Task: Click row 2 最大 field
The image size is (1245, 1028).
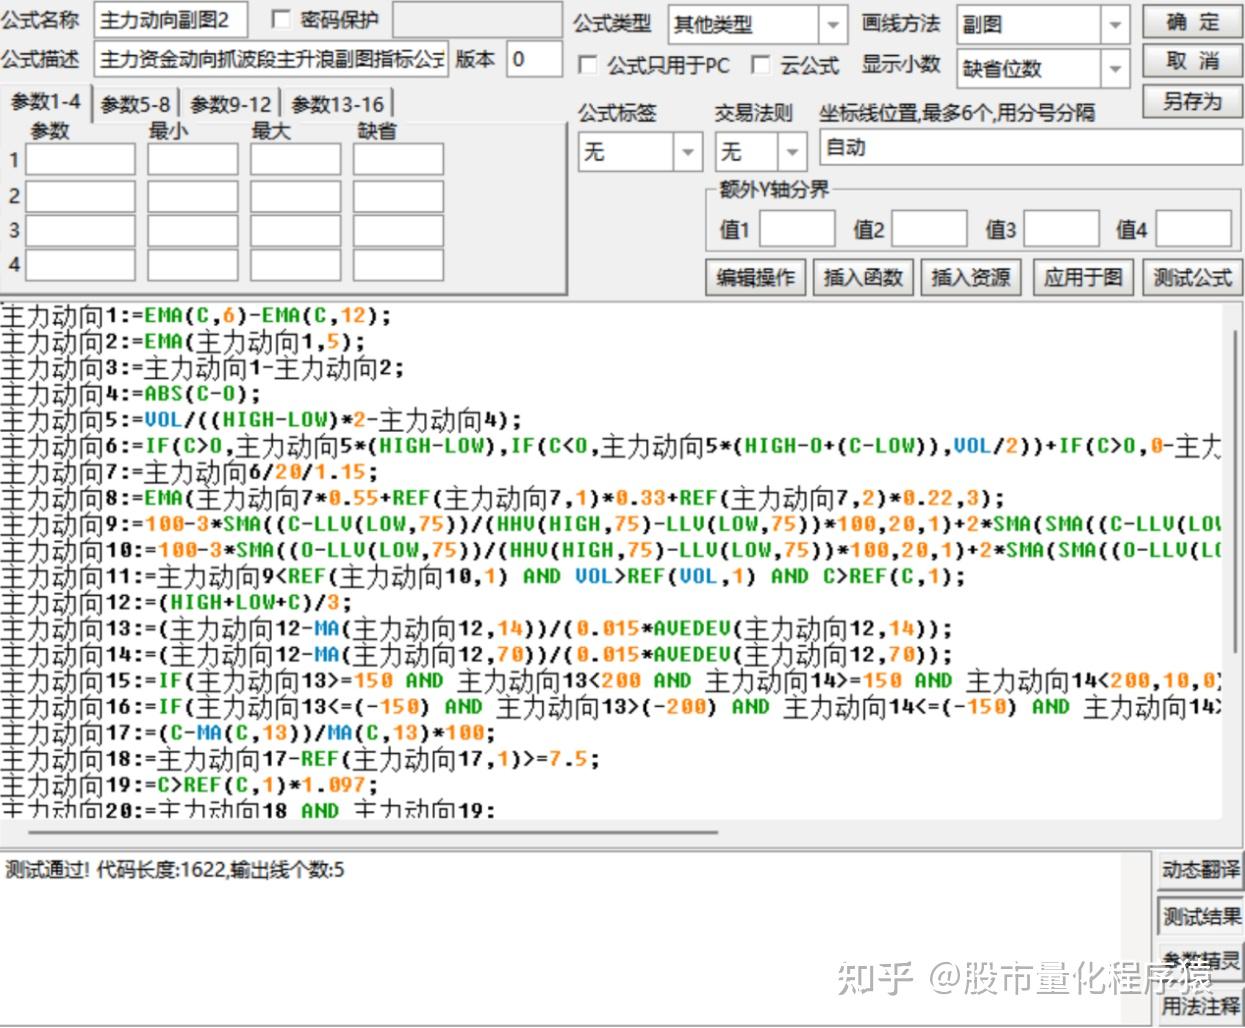Action: coord(295,195)
